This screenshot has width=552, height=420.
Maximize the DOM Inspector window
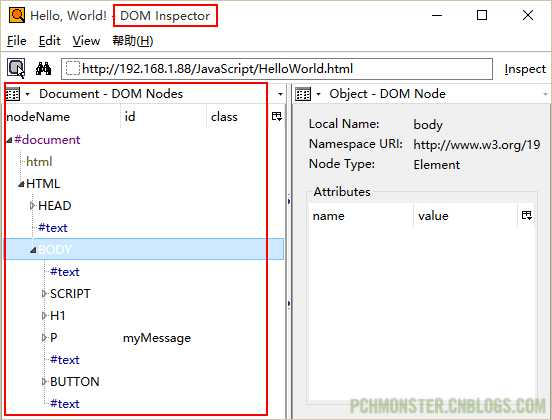(x=482, y=15)
